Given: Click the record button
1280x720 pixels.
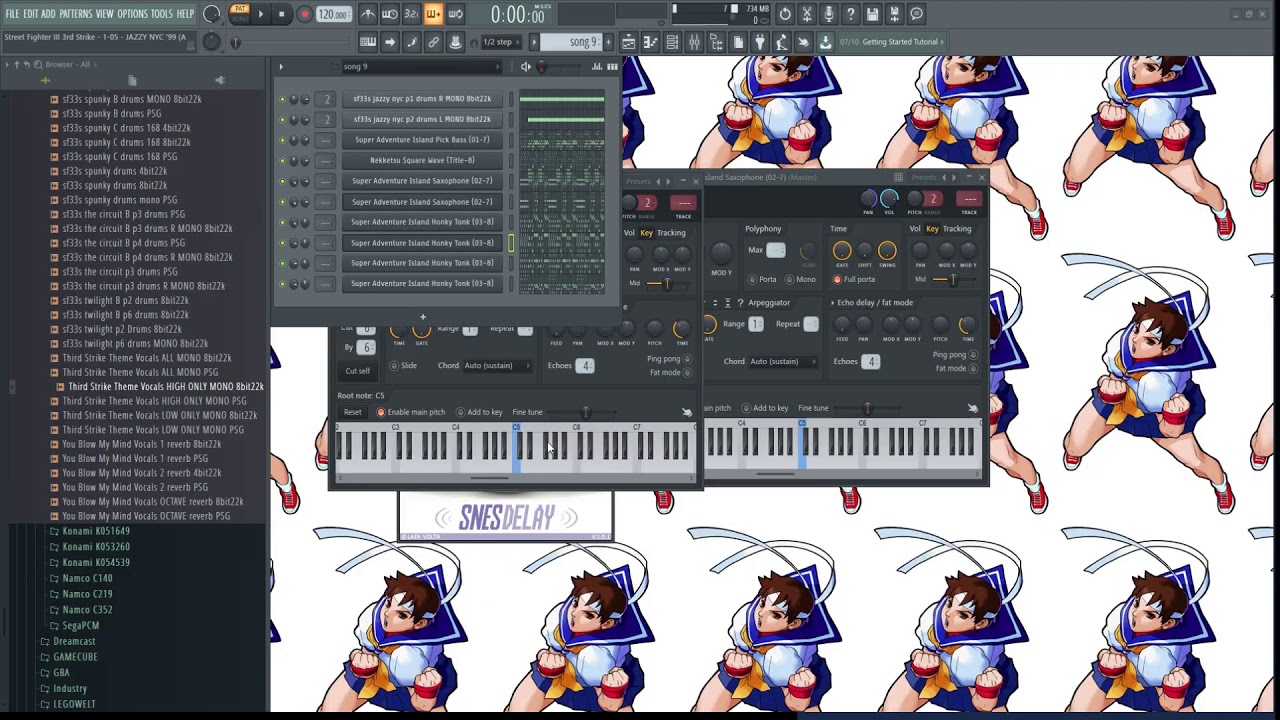Looking at the screenshot, I should 304,14.
